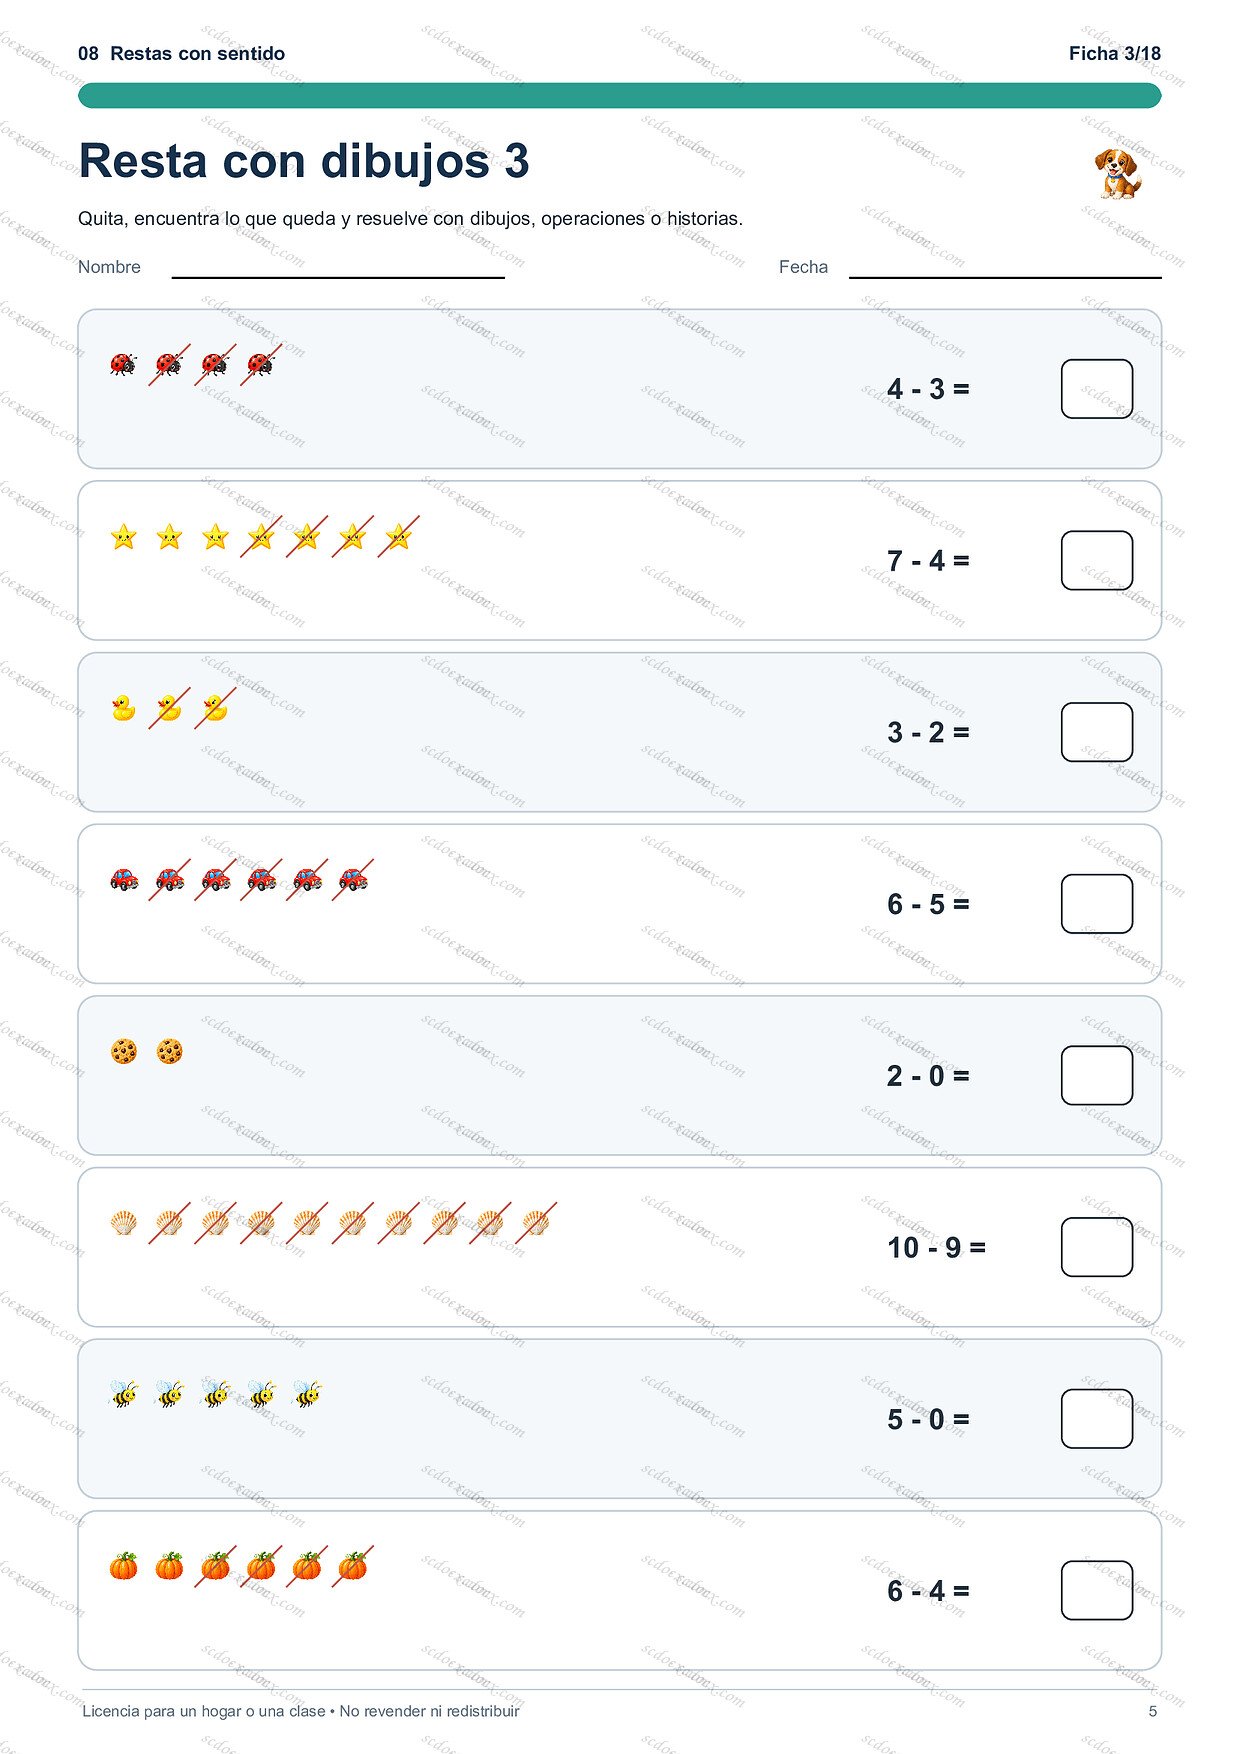Select the answer box for 4 - 3

point(1096,389)
